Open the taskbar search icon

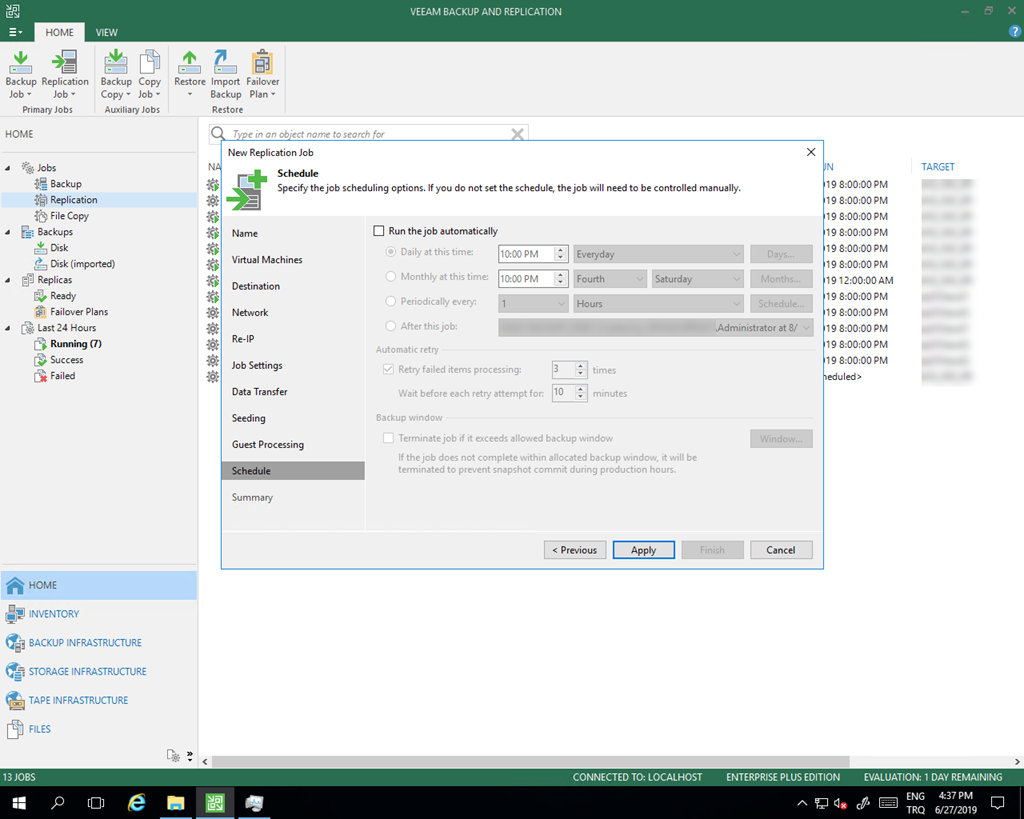click(x=57, y=803)
